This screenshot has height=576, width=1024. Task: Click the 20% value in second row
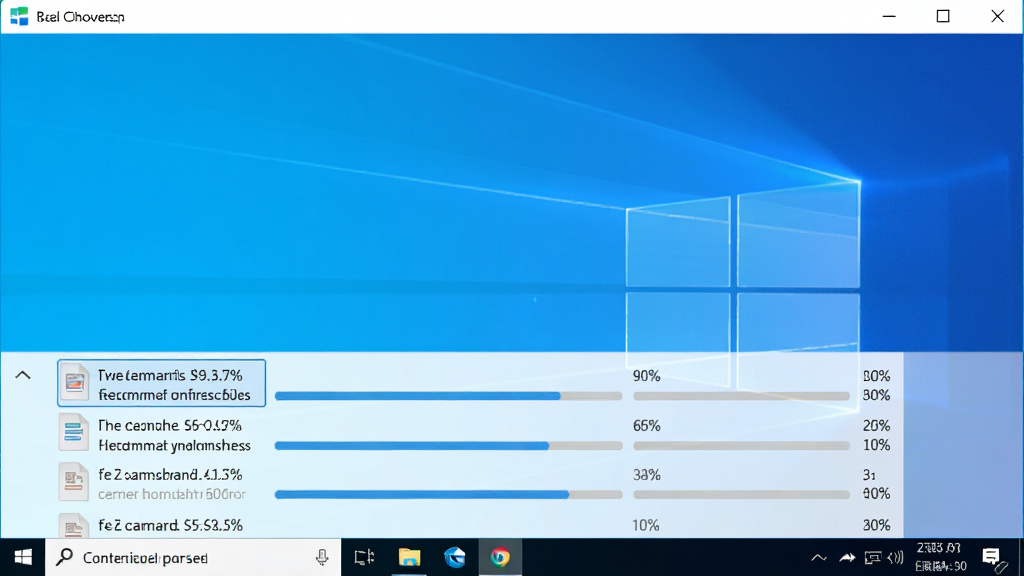(x=876, y=426)
